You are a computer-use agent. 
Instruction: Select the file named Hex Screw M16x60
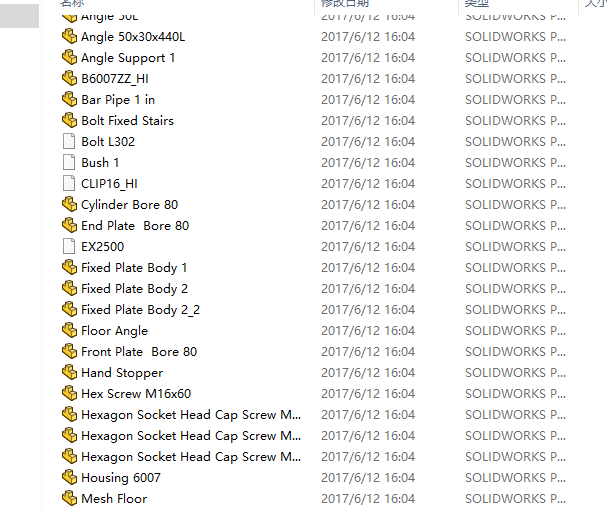click(136, 394)
